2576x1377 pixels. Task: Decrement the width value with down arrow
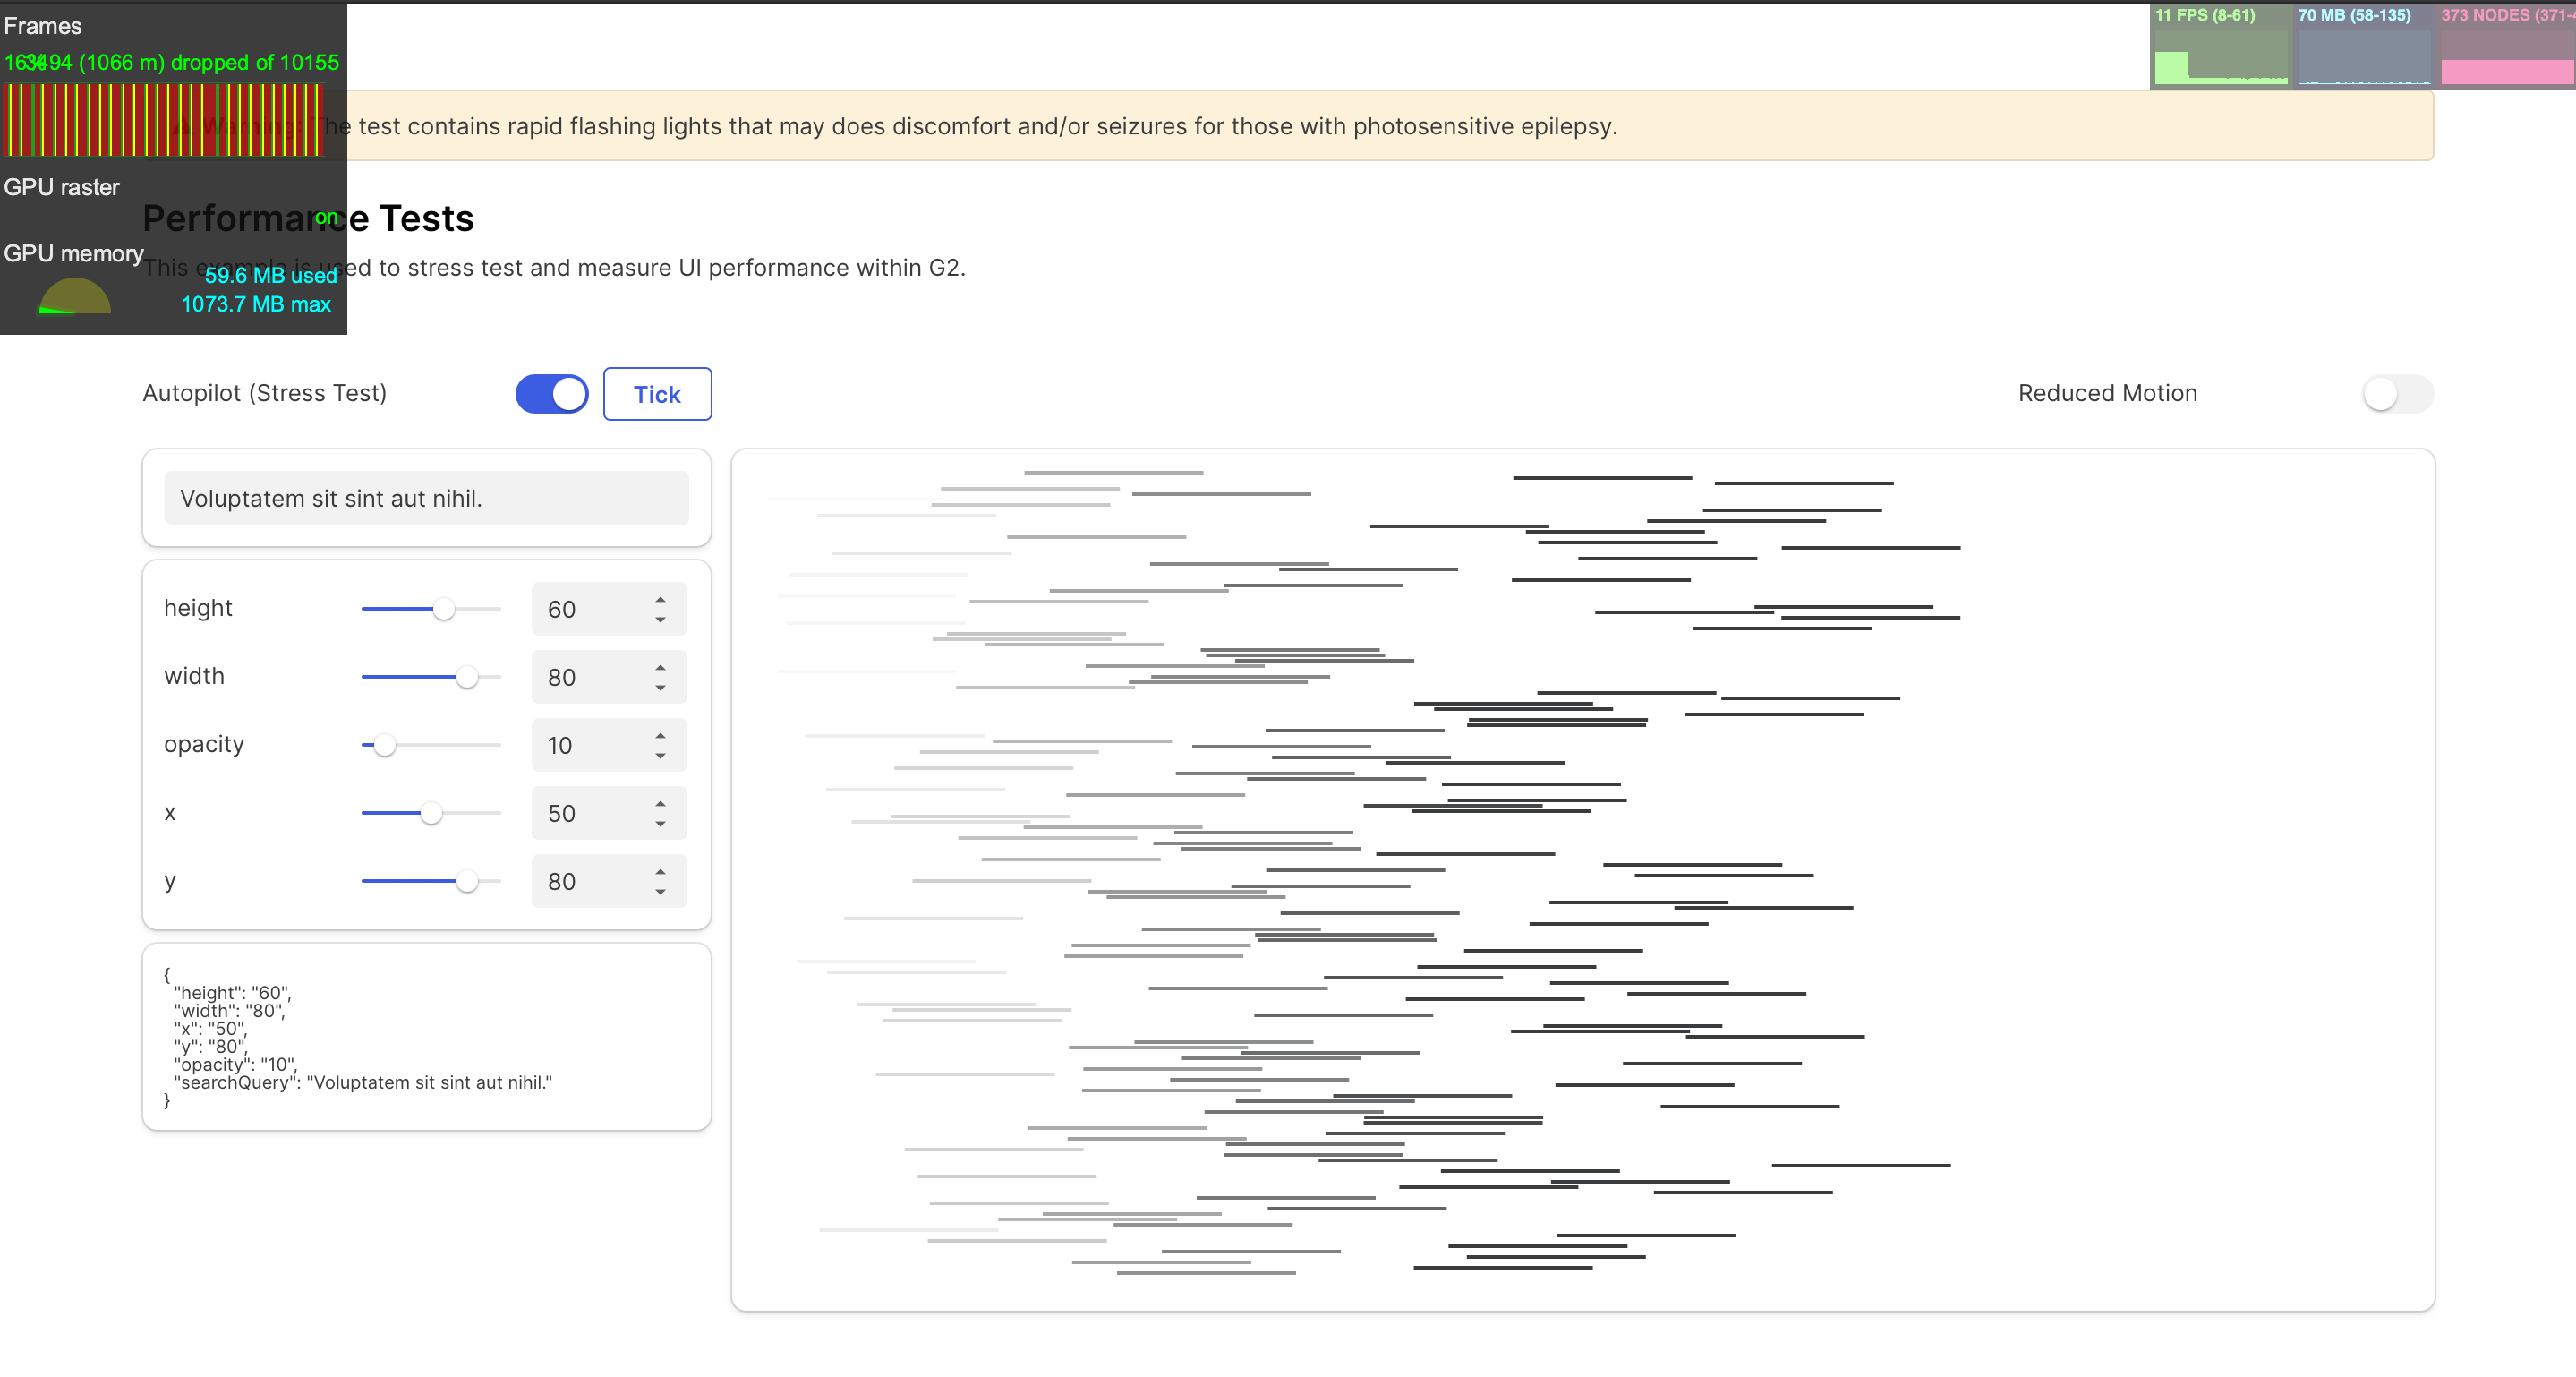click(x=659, y=686)
